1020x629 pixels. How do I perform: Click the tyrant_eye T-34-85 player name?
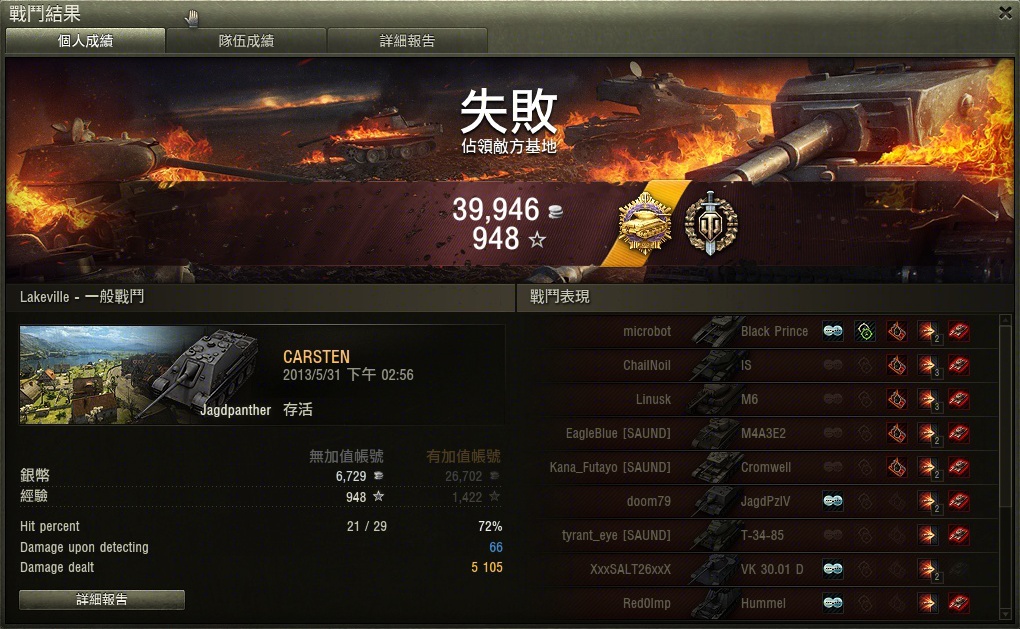(x=616, y=535)
